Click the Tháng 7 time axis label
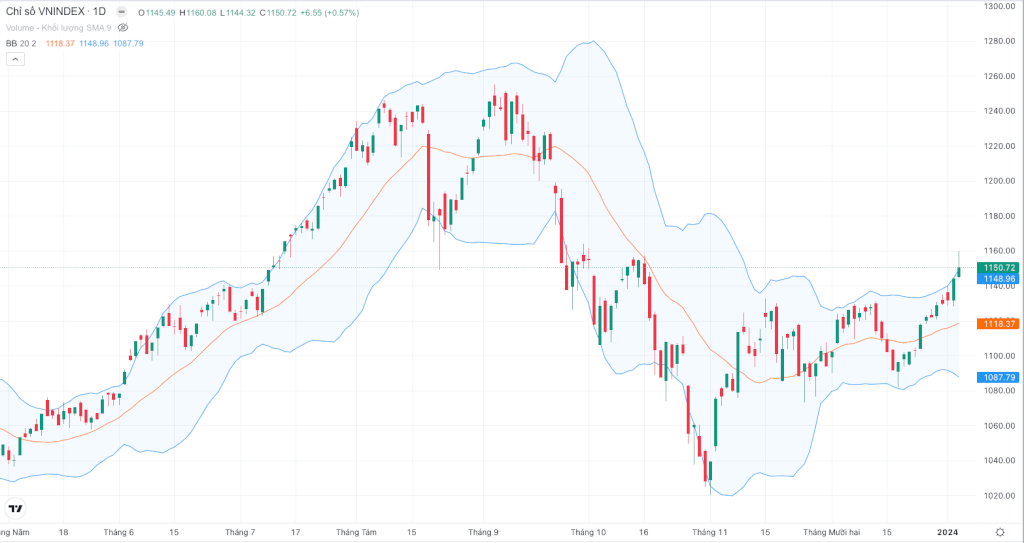The image size is (1024, 543). click(x=240, y=533)
